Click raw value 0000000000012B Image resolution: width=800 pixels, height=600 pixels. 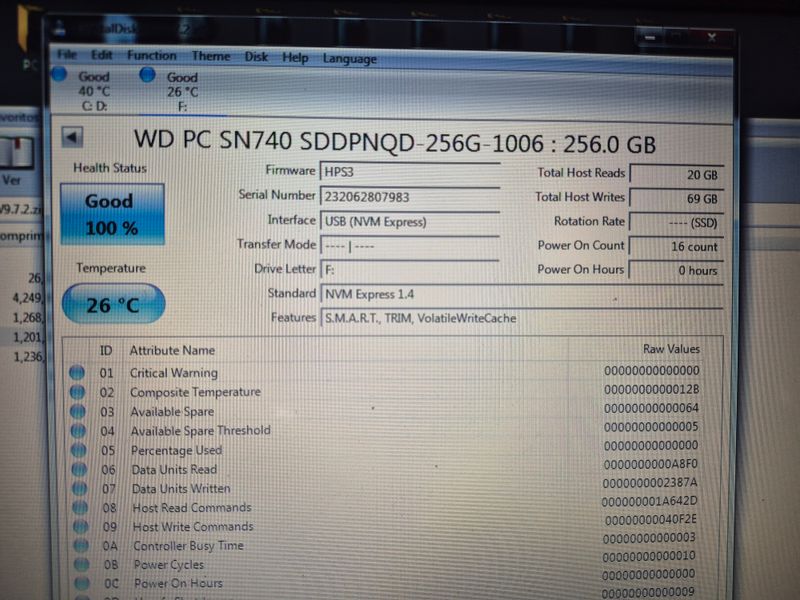(652, 389)
